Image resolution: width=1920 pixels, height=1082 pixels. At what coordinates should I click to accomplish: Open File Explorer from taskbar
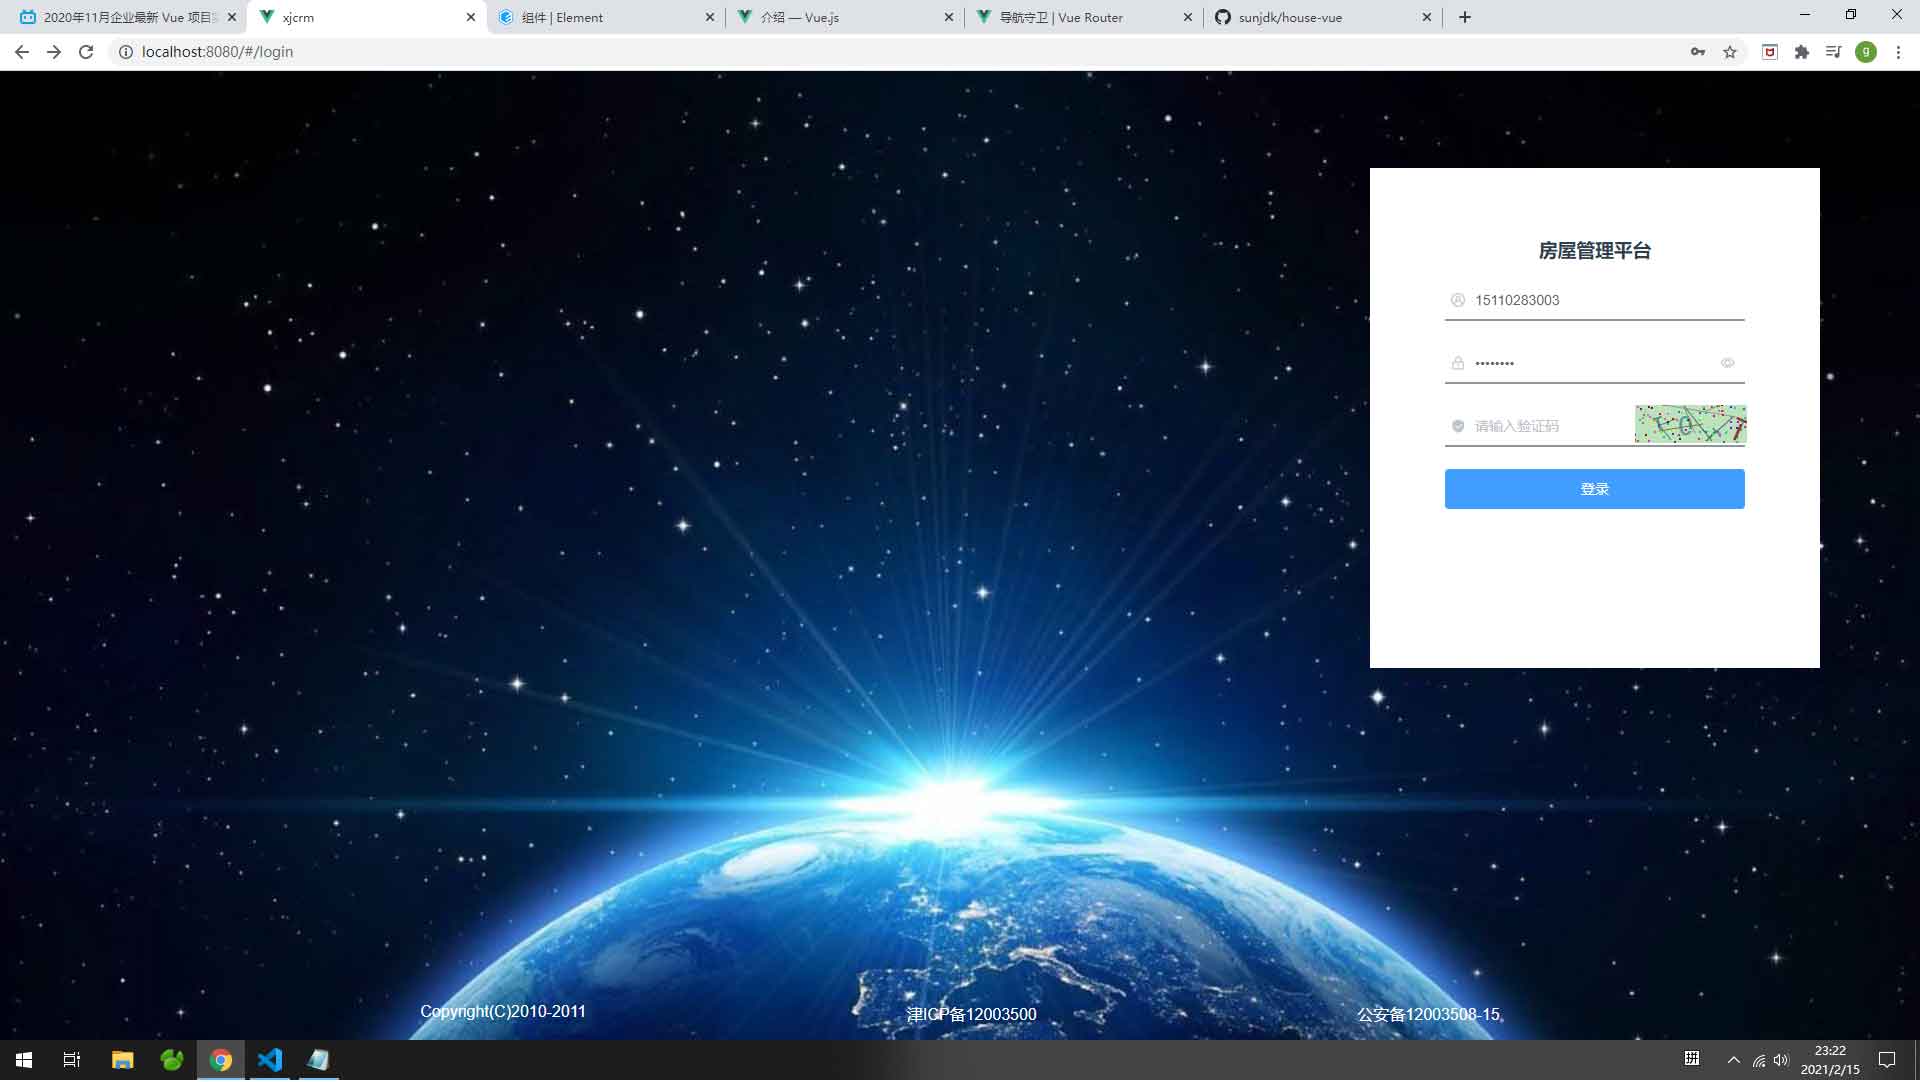point(122,1060)
